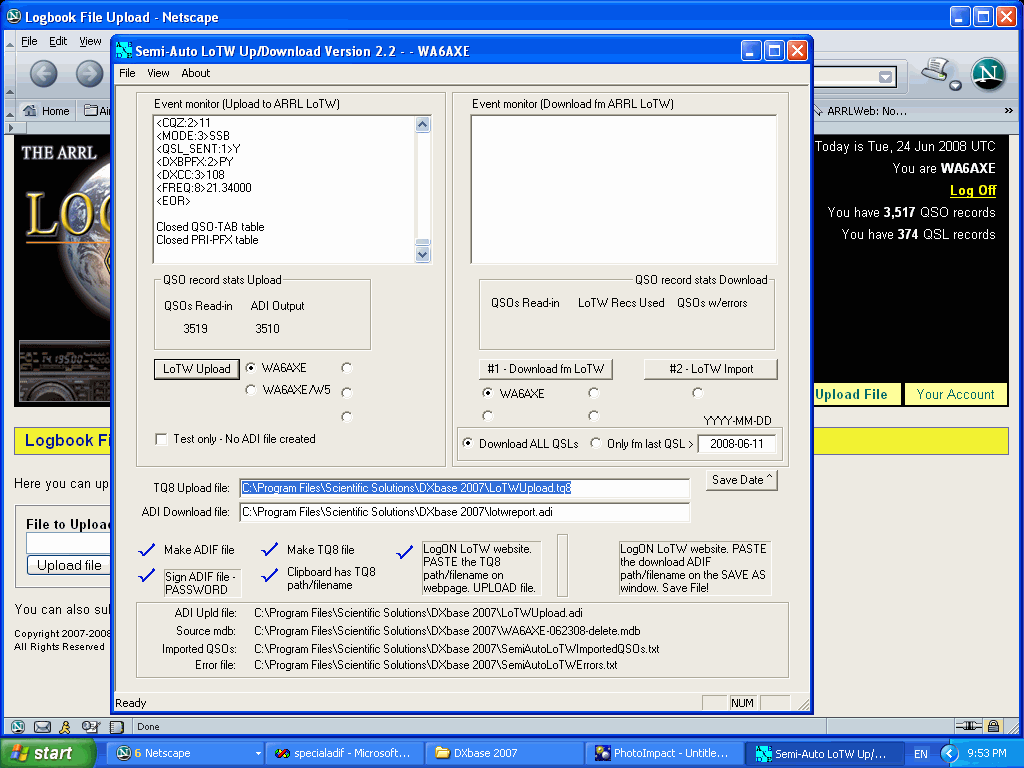Click Semi-Auto LoTW title bar icon
This screenshot has height=768, width=1024.
pyautogui.click(x=123, y=50)
